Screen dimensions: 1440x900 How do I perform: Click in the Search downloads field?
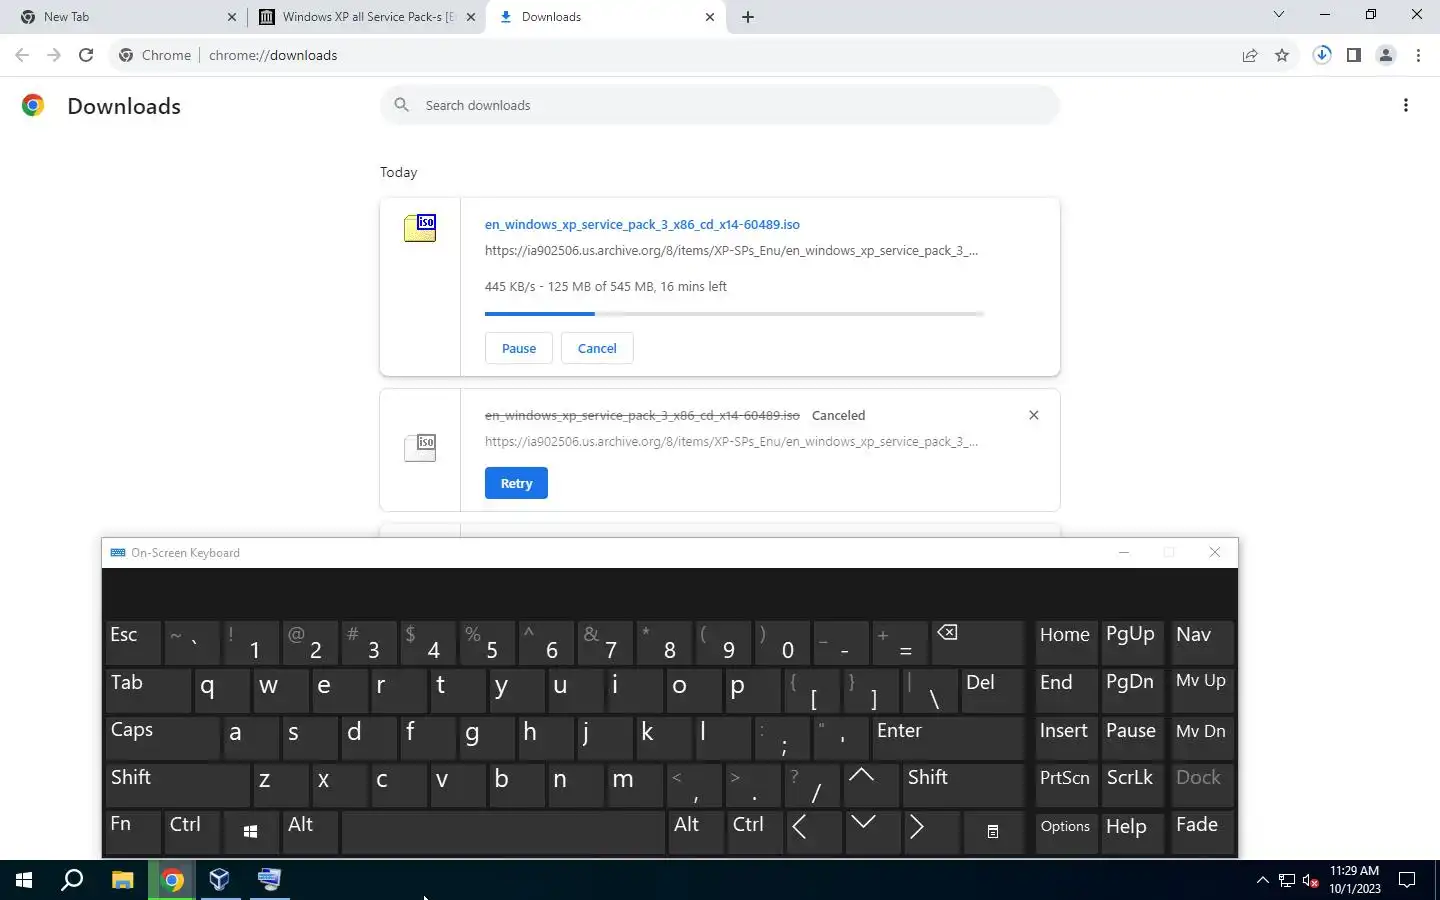pyautogui.click(x=720, y=105)
